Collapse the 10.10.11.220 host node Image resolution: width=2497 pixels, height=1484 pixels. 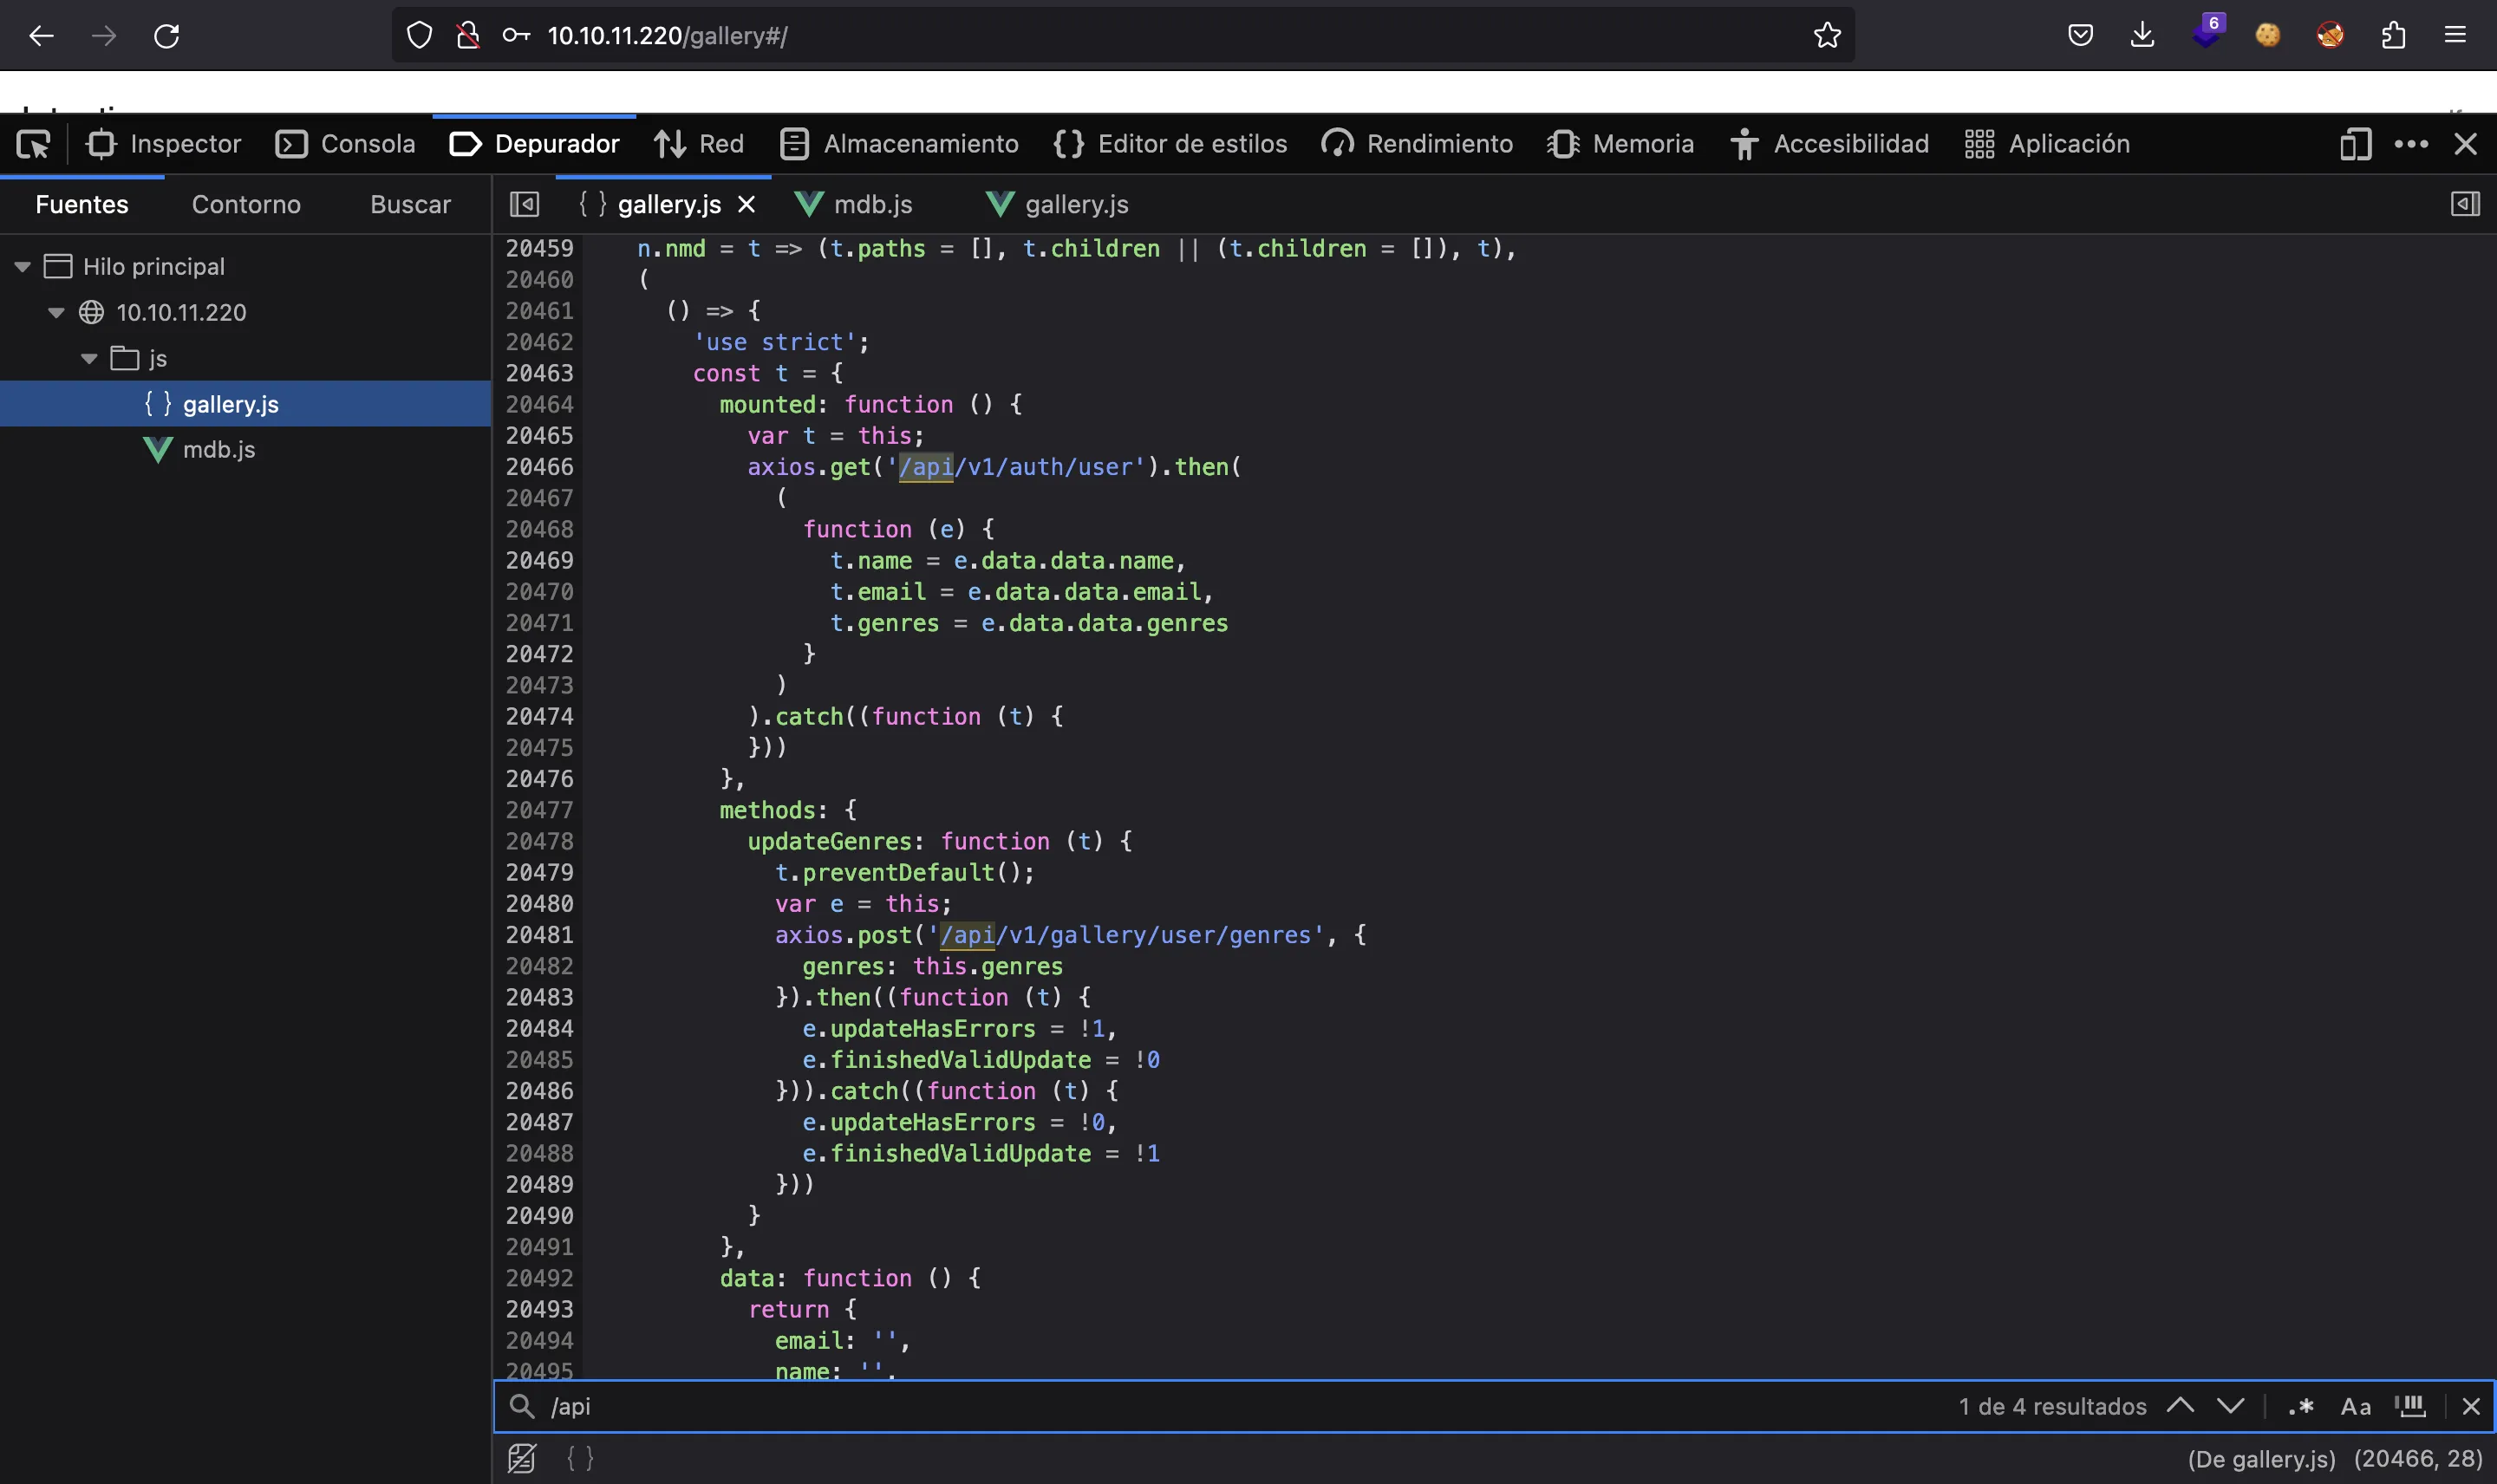point(56,313)
